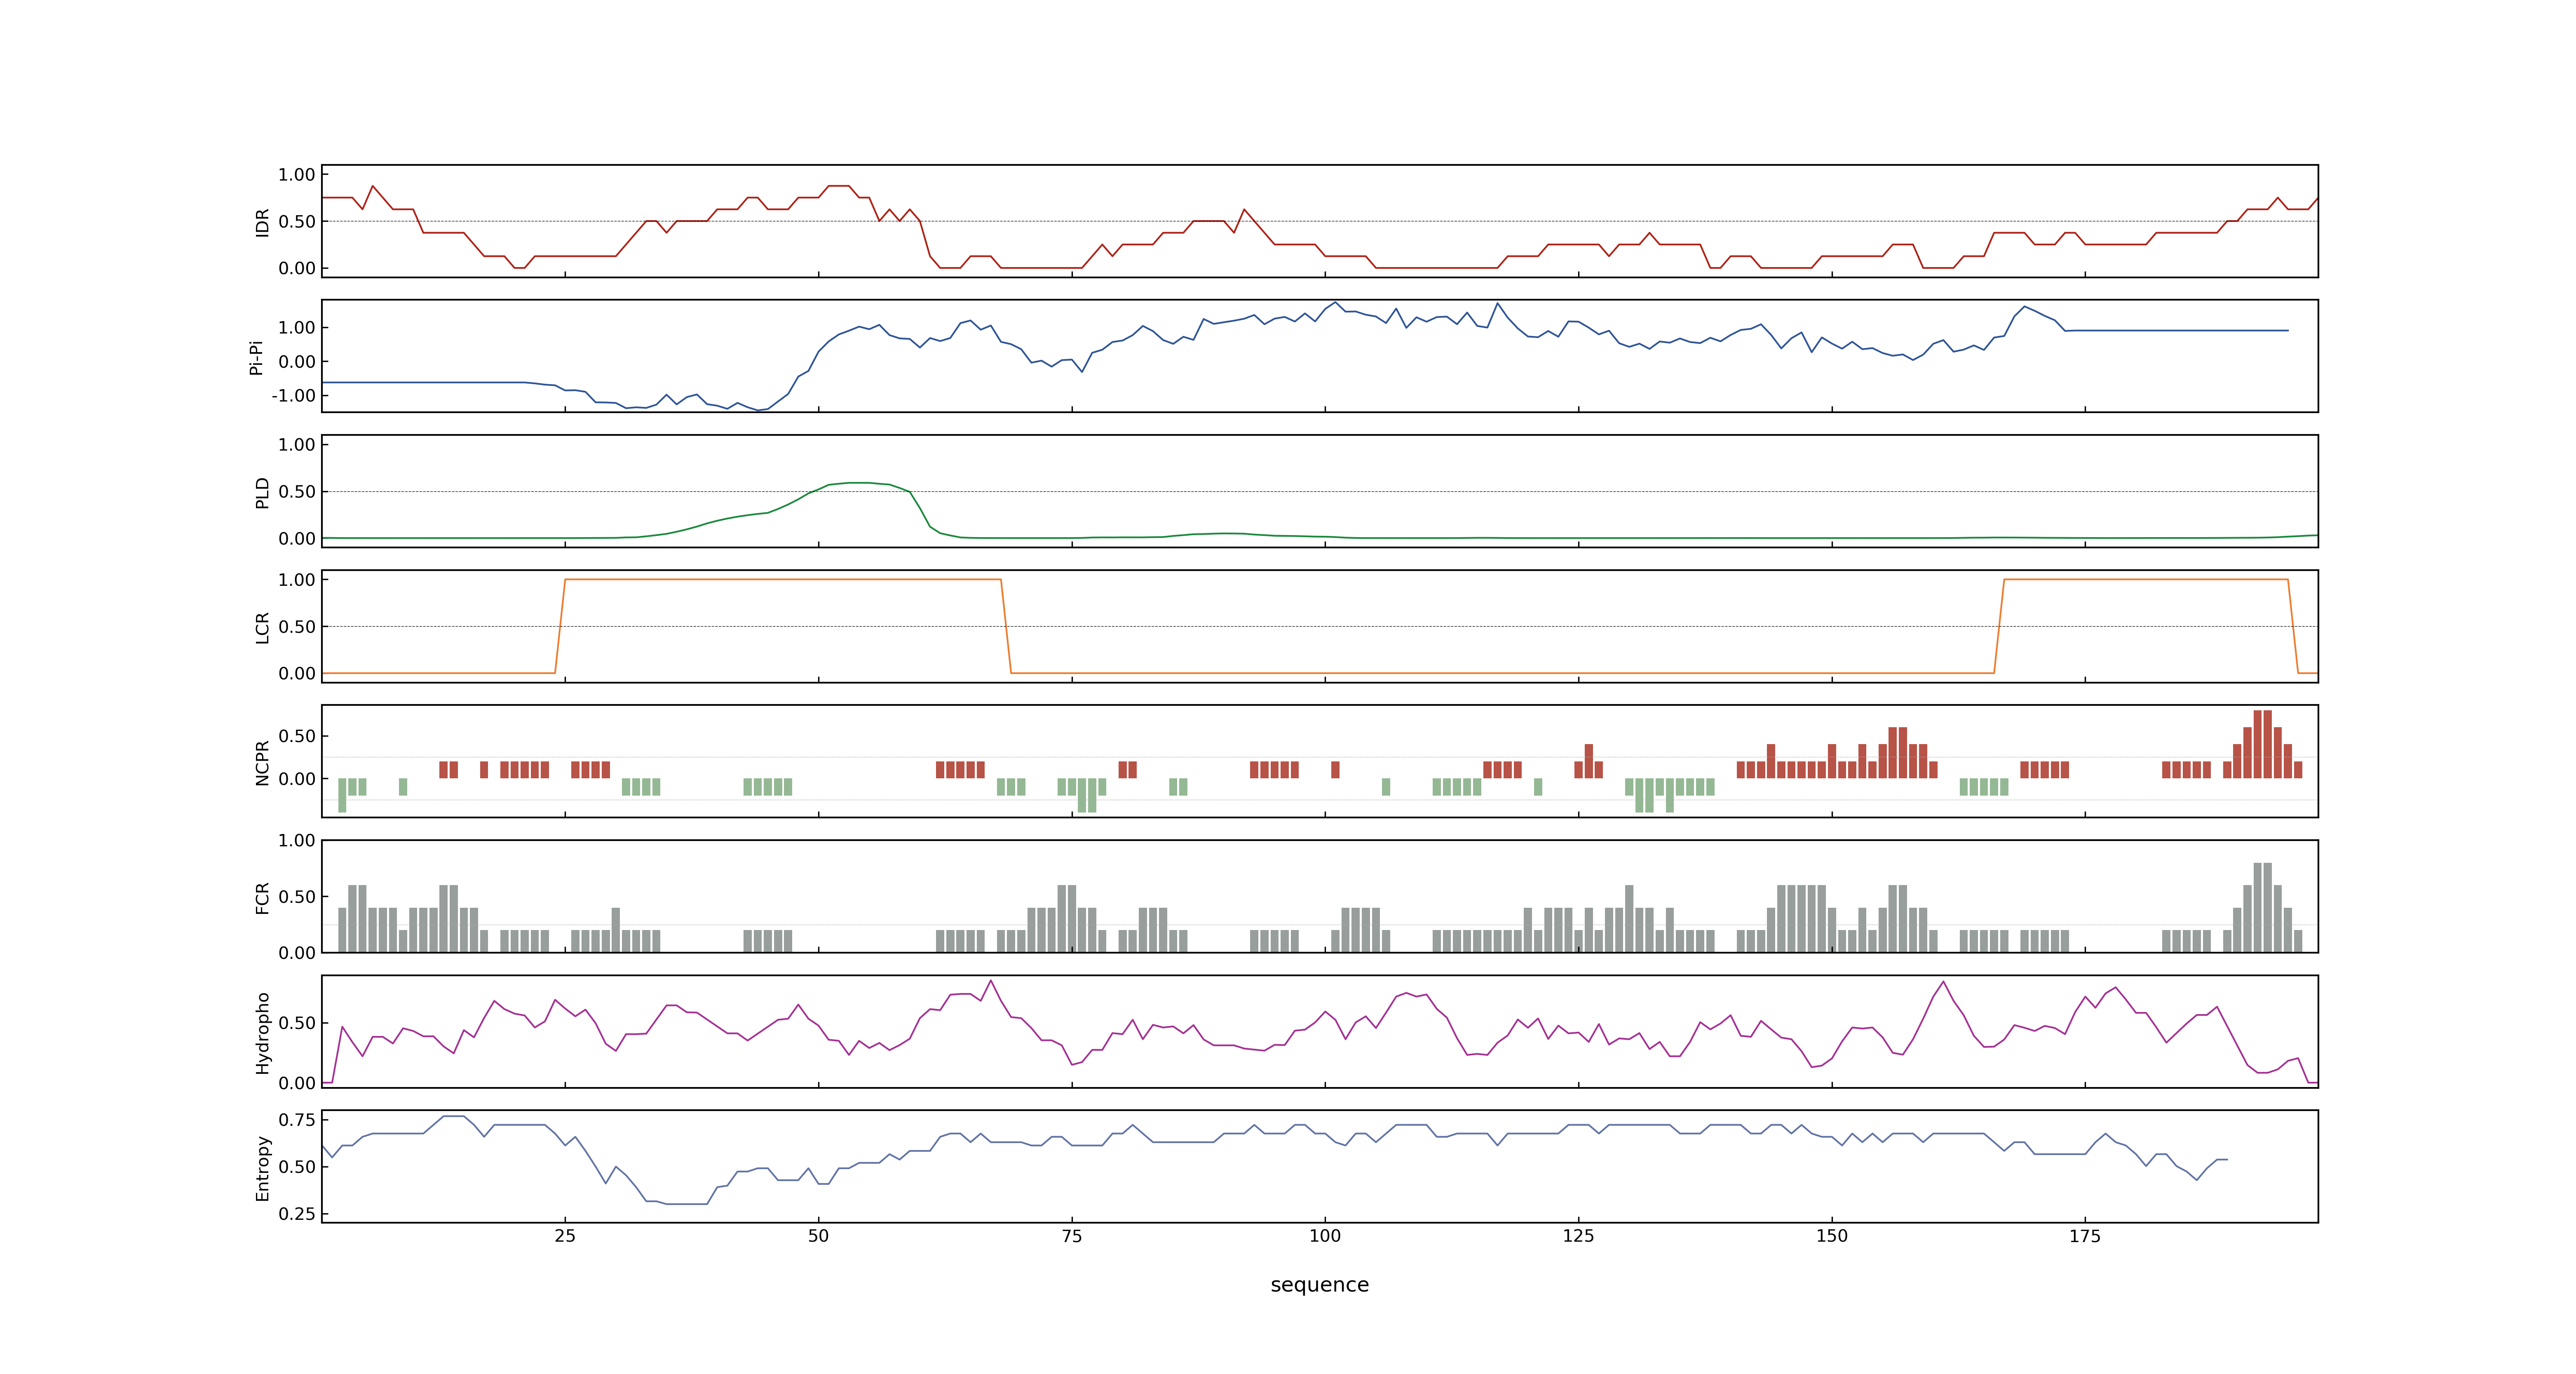Click the "-1.00" tick on Pi-Pi axis

pyautogui.click(x=293, y=396)
